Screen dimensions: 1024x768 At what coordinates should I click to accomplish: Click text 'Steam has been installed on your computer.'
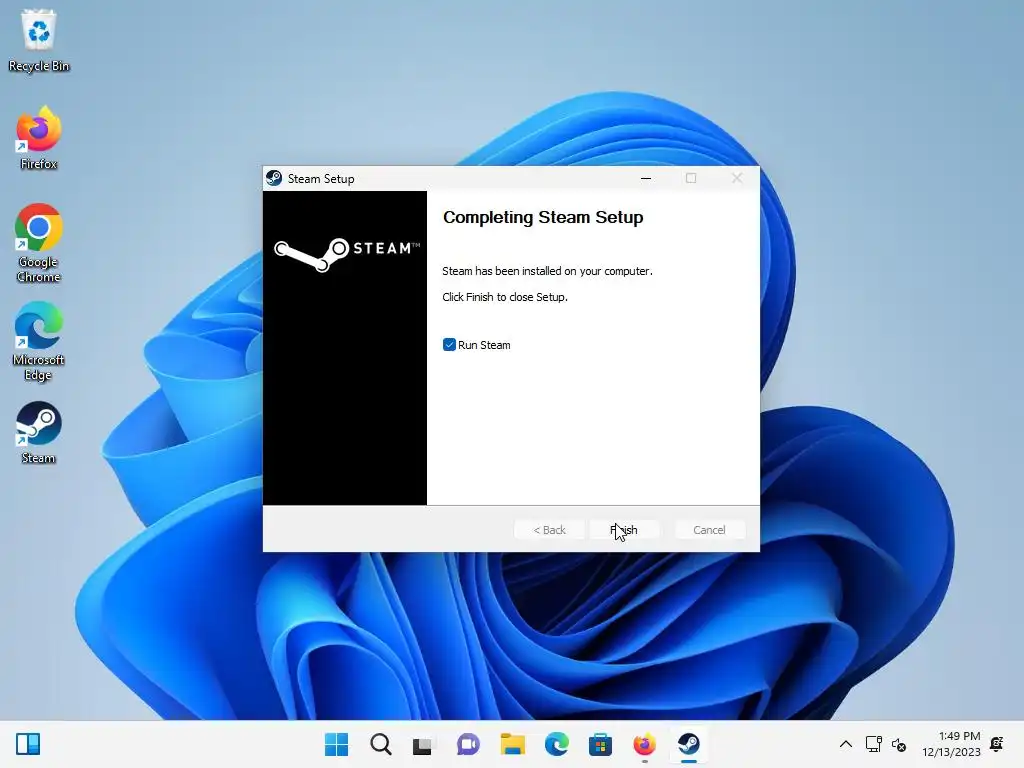(547, 271)
